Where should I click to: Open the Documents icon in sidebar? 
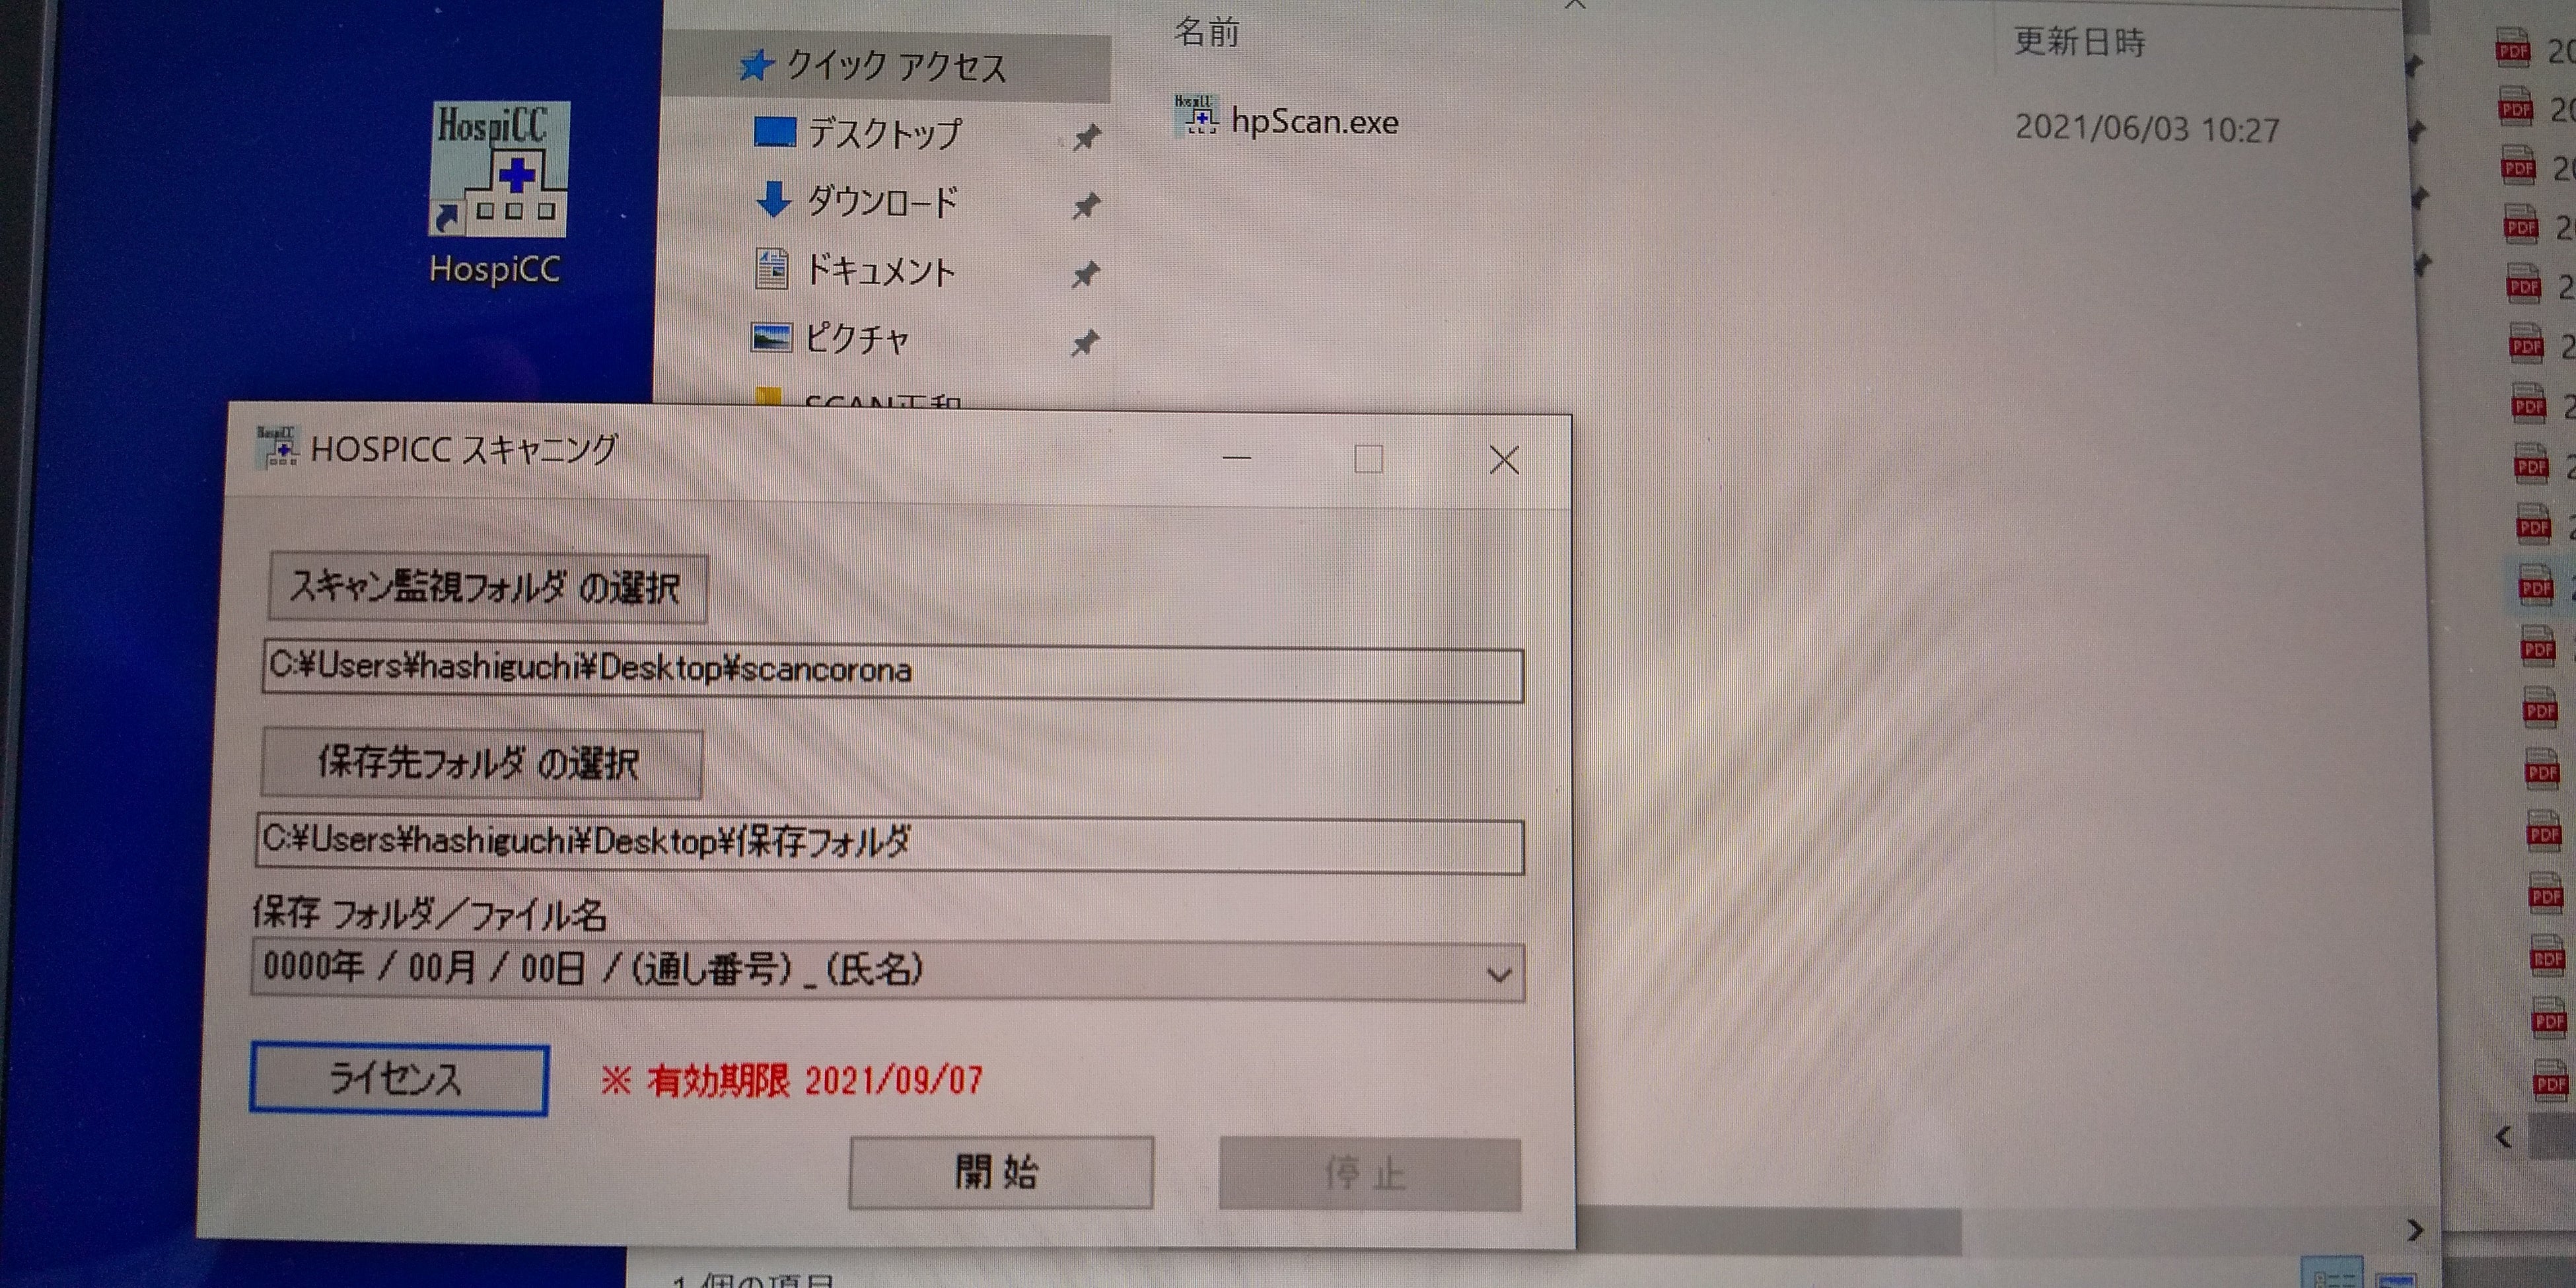(771, 269)
